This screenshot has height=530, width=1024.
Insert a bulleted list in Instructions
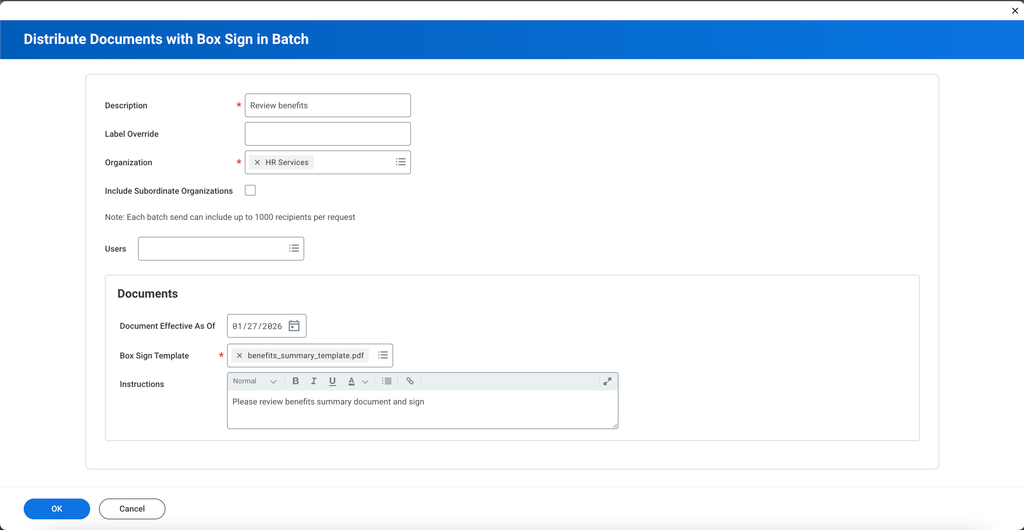[387, 381]
